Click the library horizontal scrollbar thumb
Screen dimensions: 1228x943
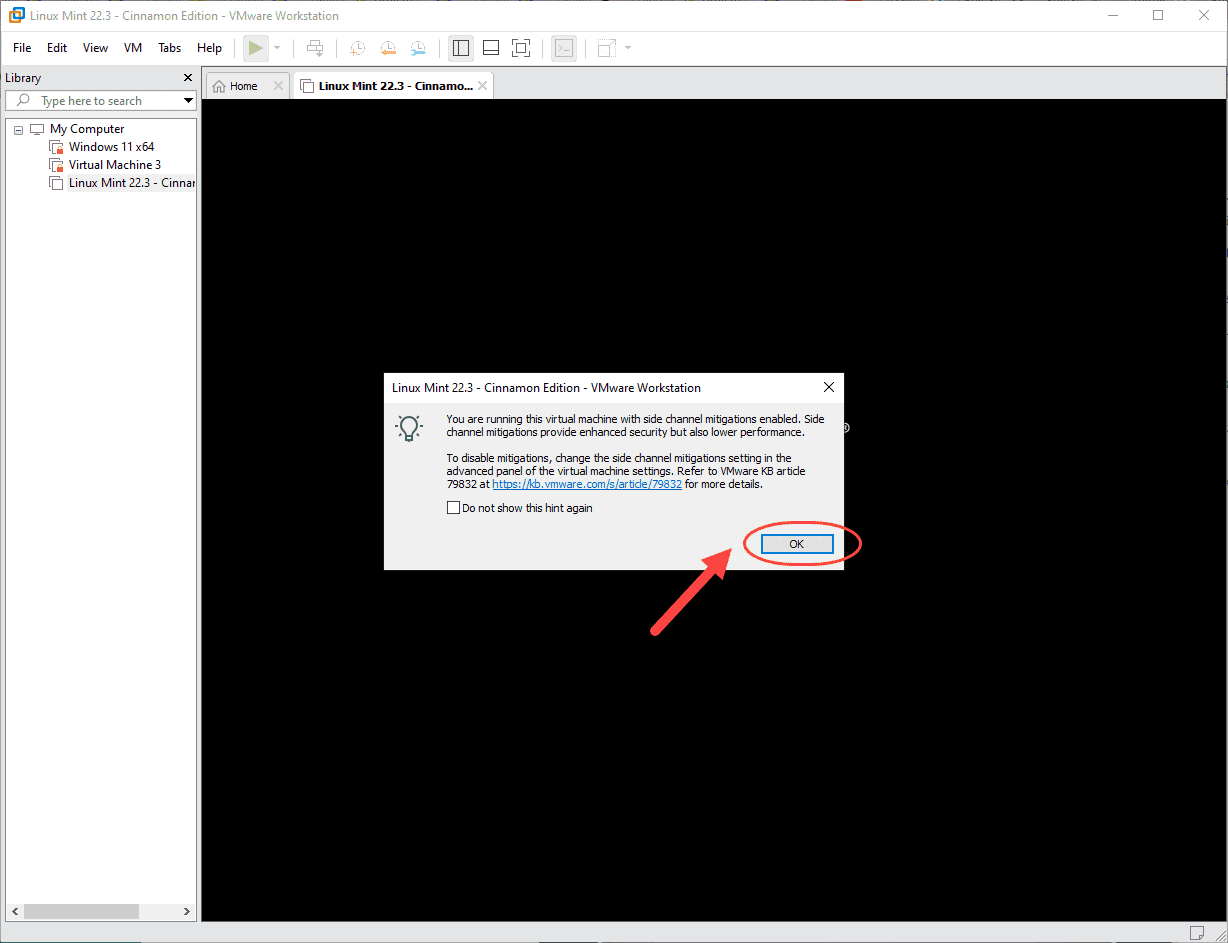82,911
